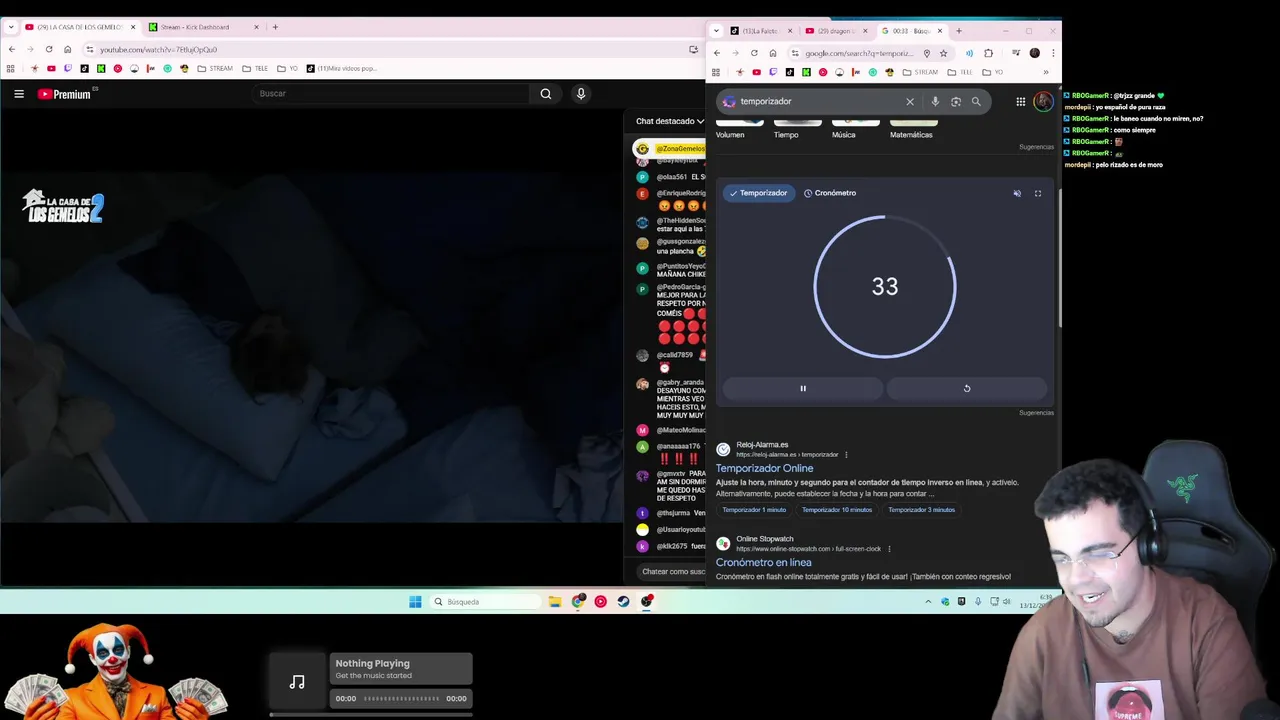Reload the Google search page

(x=754, y=53)
